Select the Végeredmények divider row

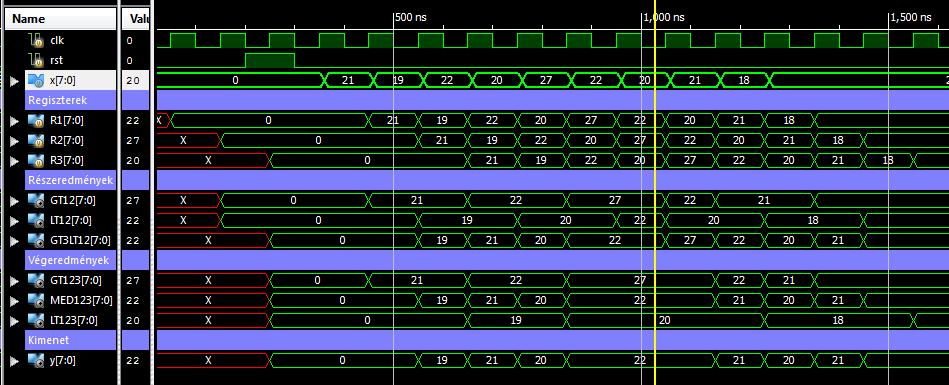[x=61, y=260]
